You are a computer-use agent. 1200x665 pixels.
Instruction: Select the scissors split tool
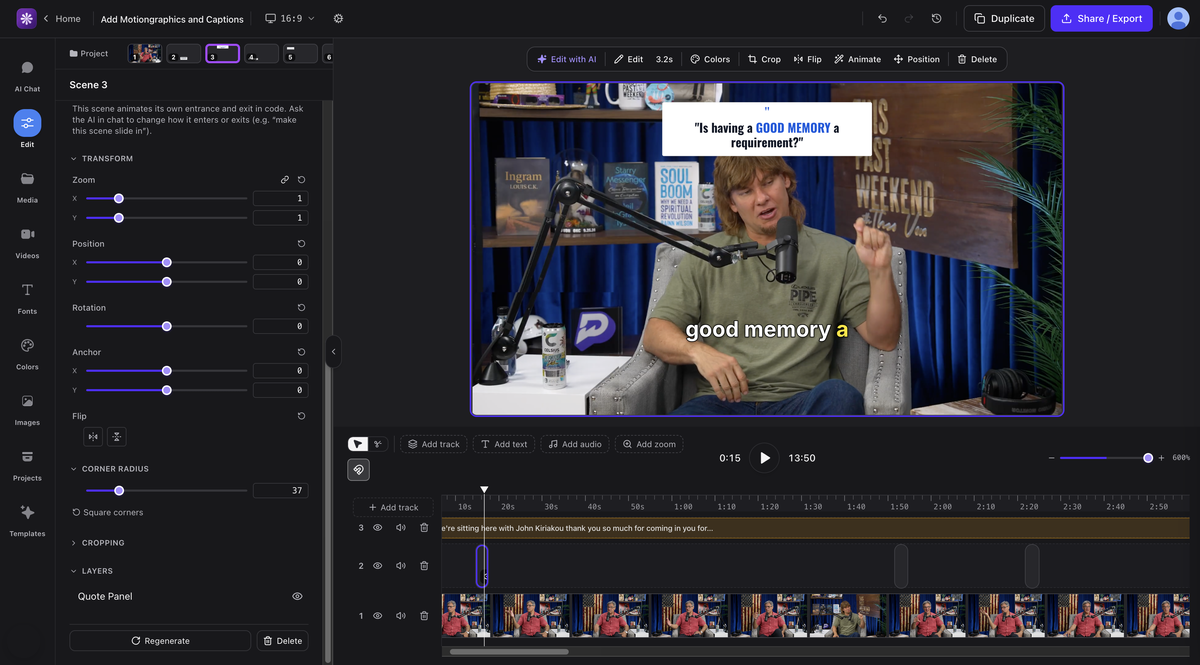point(378,444)
